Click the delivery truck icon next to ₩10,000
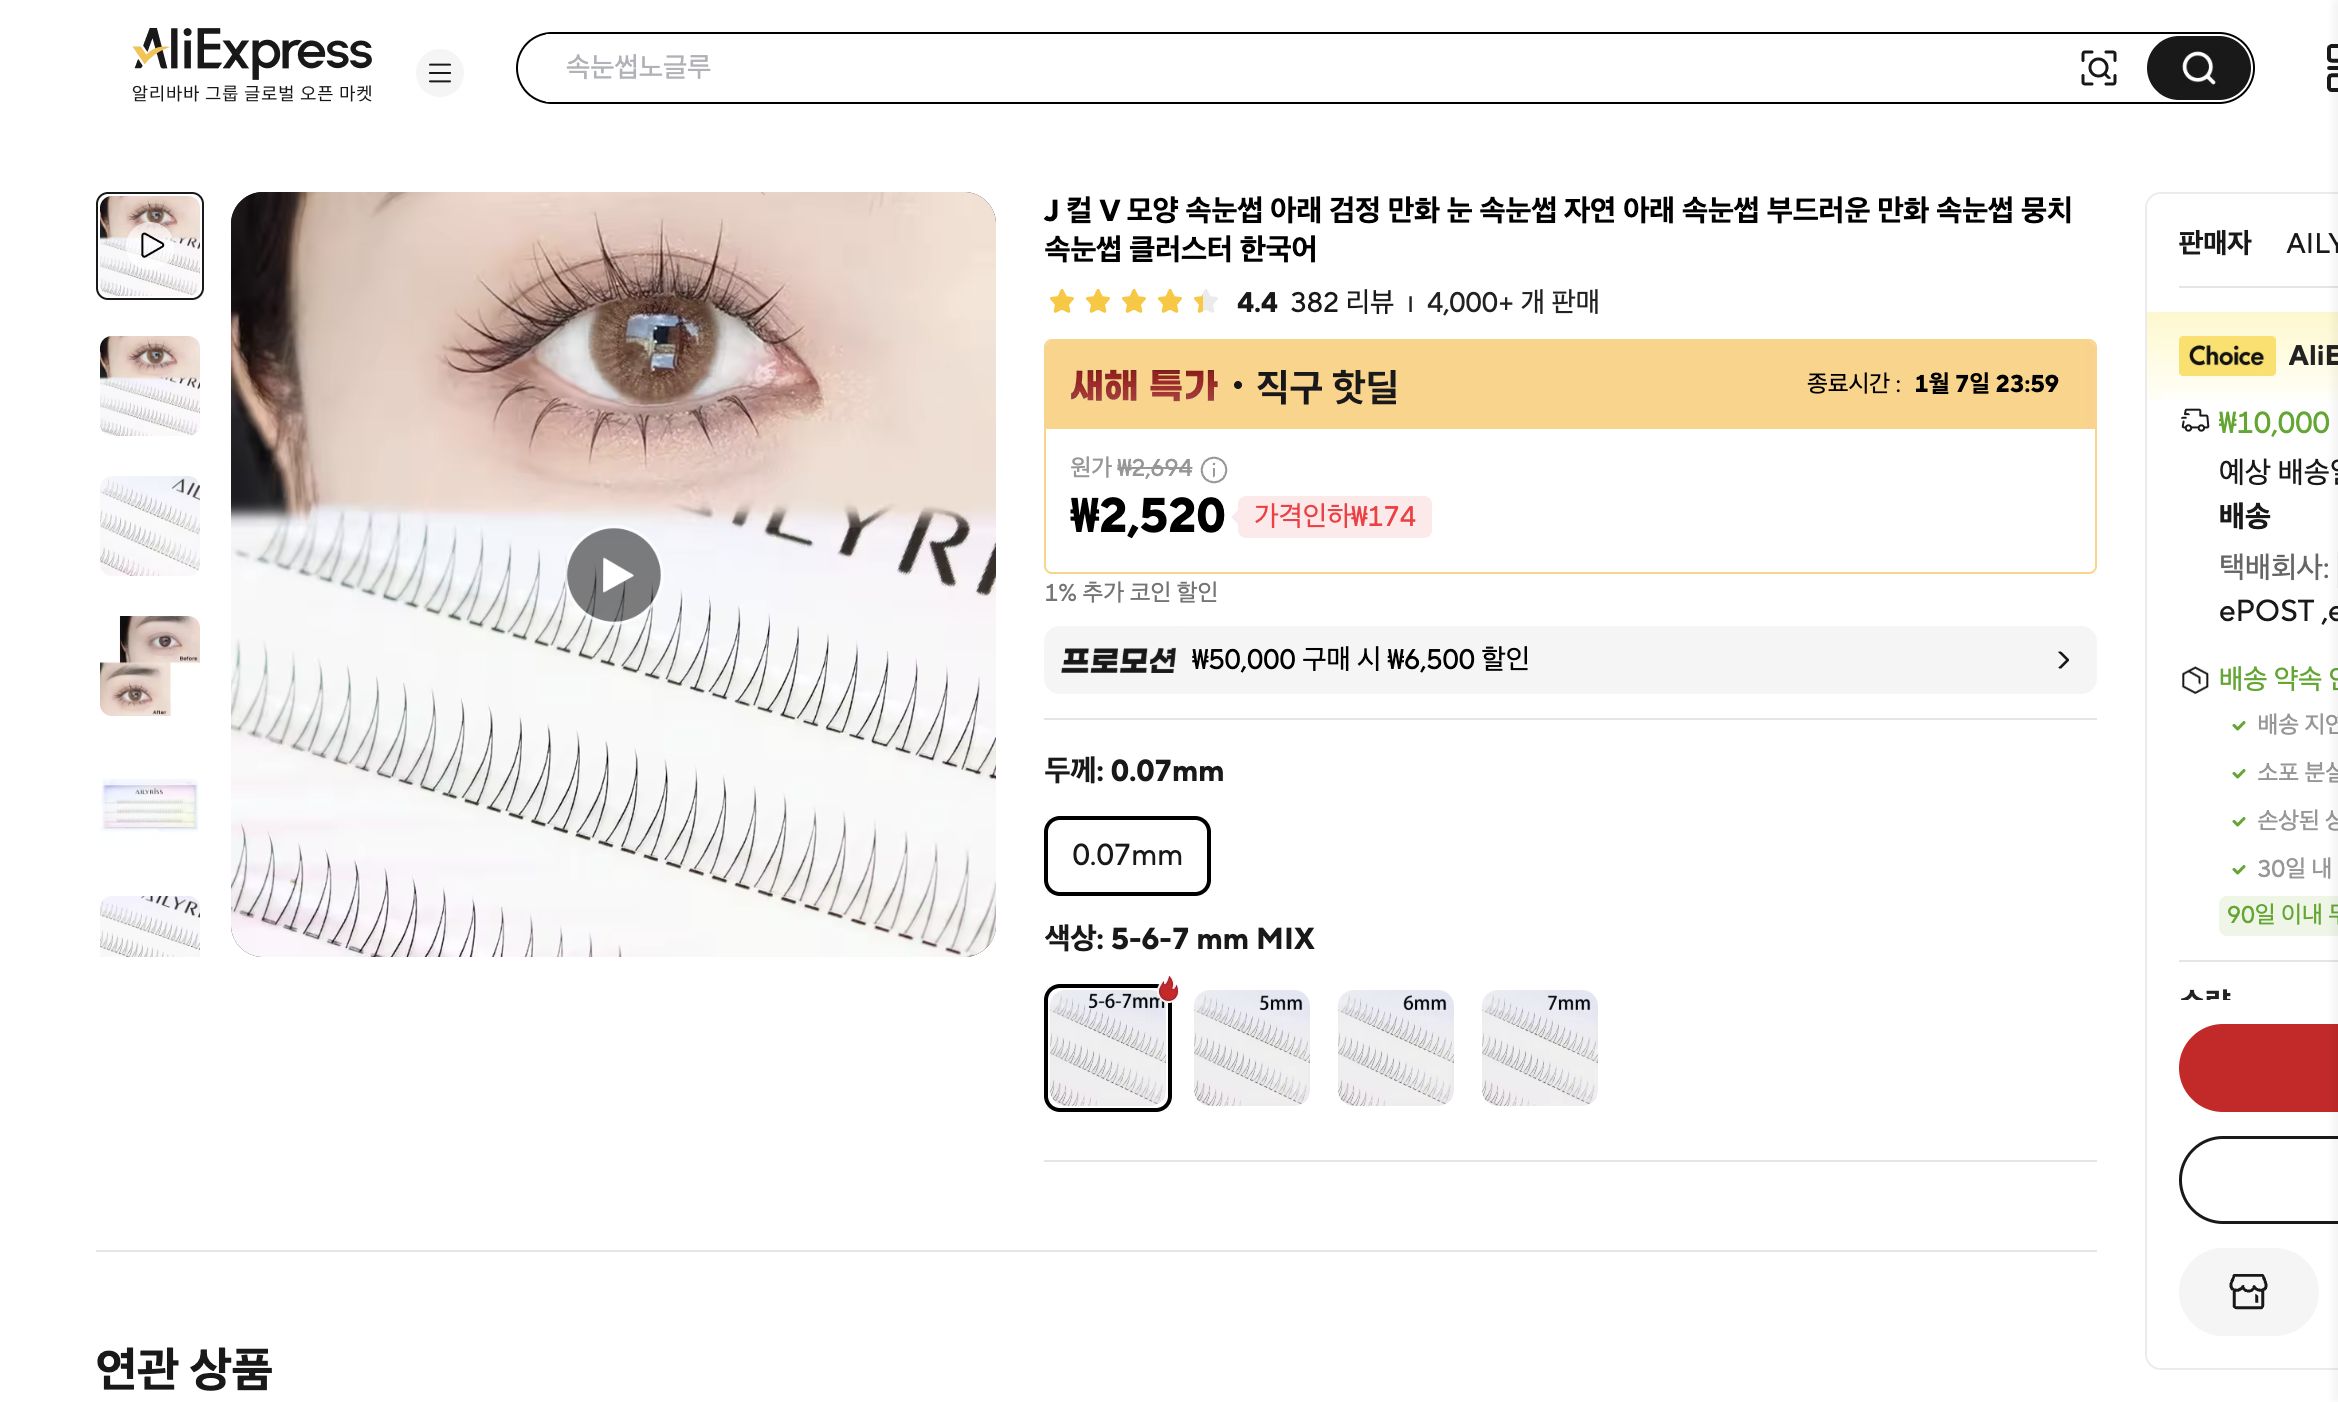This screenshot has height=1402, width=2338. point(2195,422)
